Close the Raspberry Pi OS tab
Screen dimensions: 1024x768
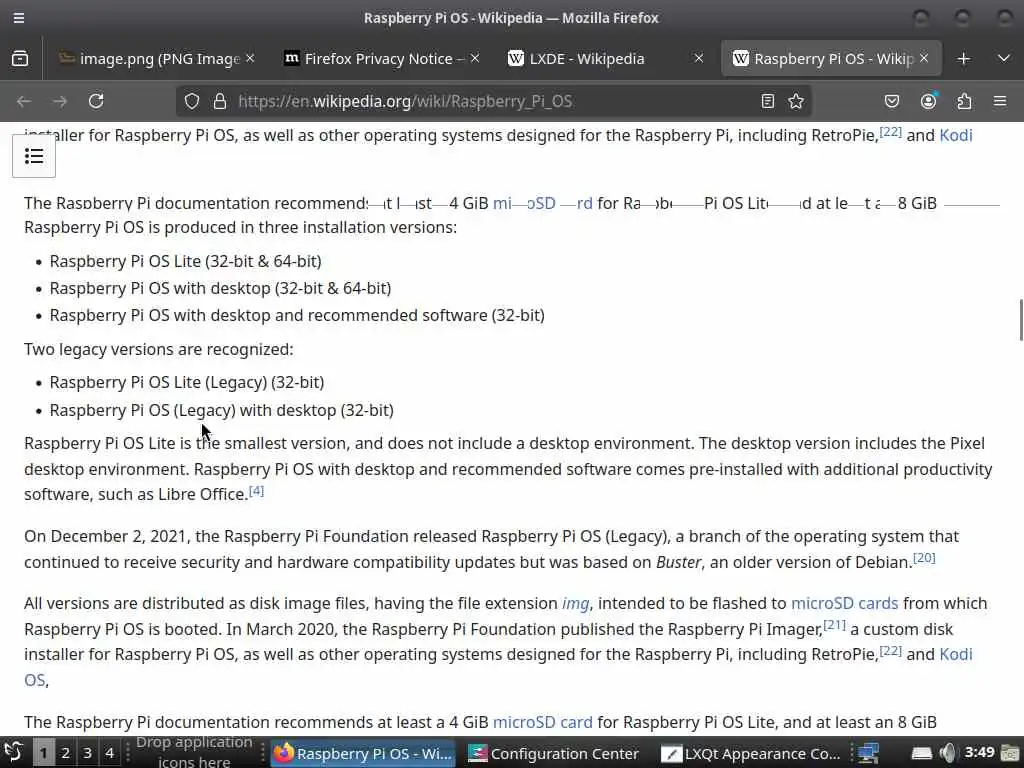[924, 59]
